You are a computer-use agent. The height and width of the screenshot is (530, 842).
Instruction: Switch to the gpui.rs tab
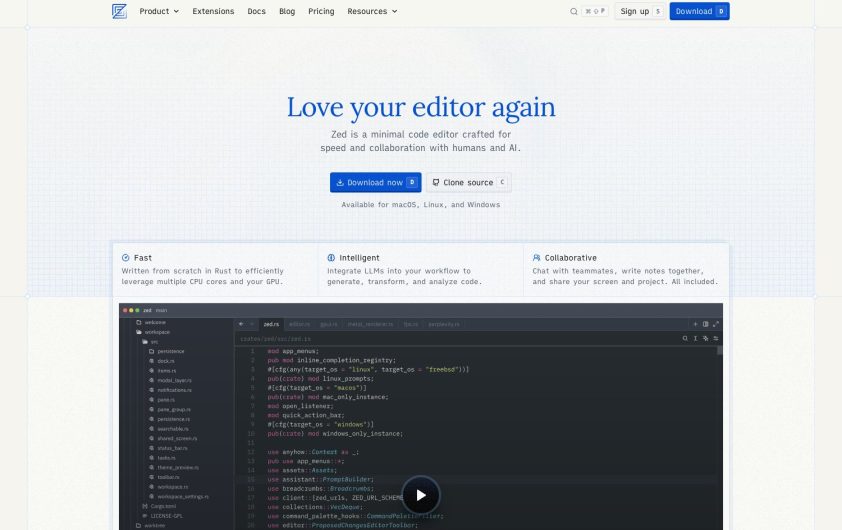click(x=329, y=324)
